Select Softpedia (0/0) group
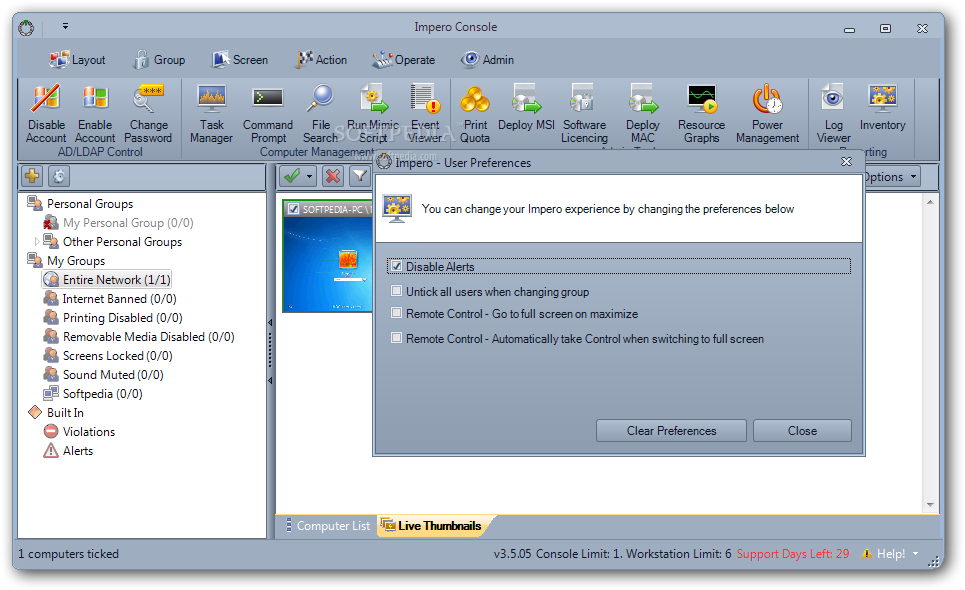The image size is (965, 590). pos(93,394)
